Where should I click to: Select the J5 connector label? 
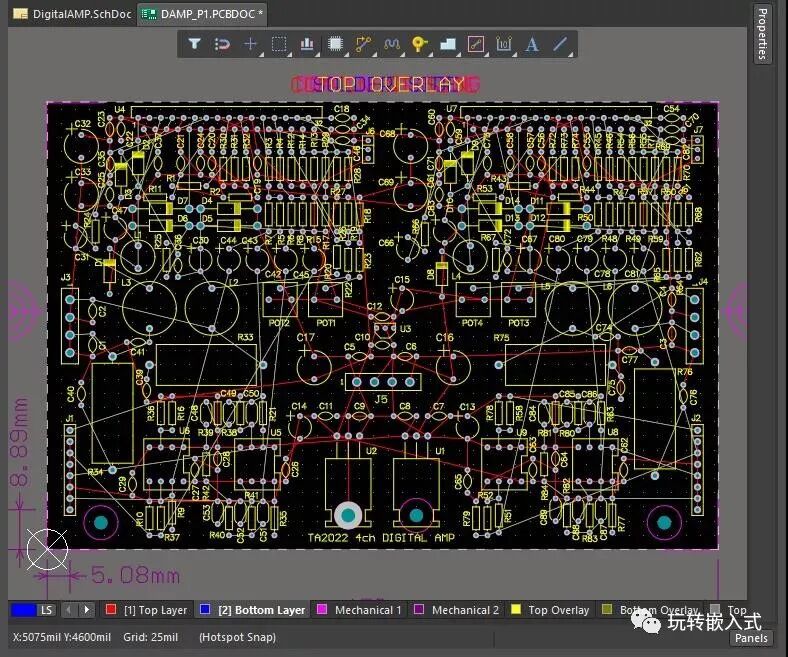381,399
